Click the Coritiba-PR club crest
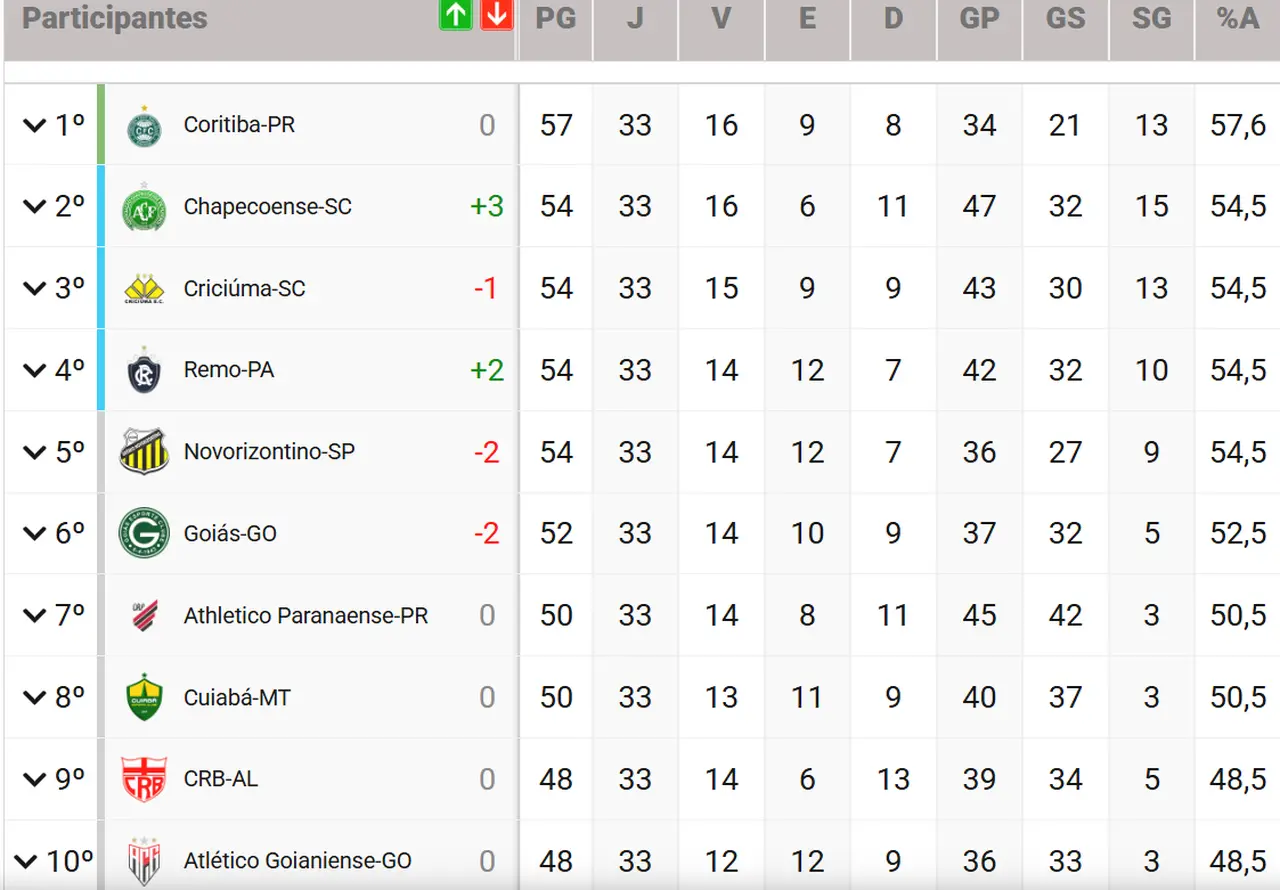 [x=144, y=126]
